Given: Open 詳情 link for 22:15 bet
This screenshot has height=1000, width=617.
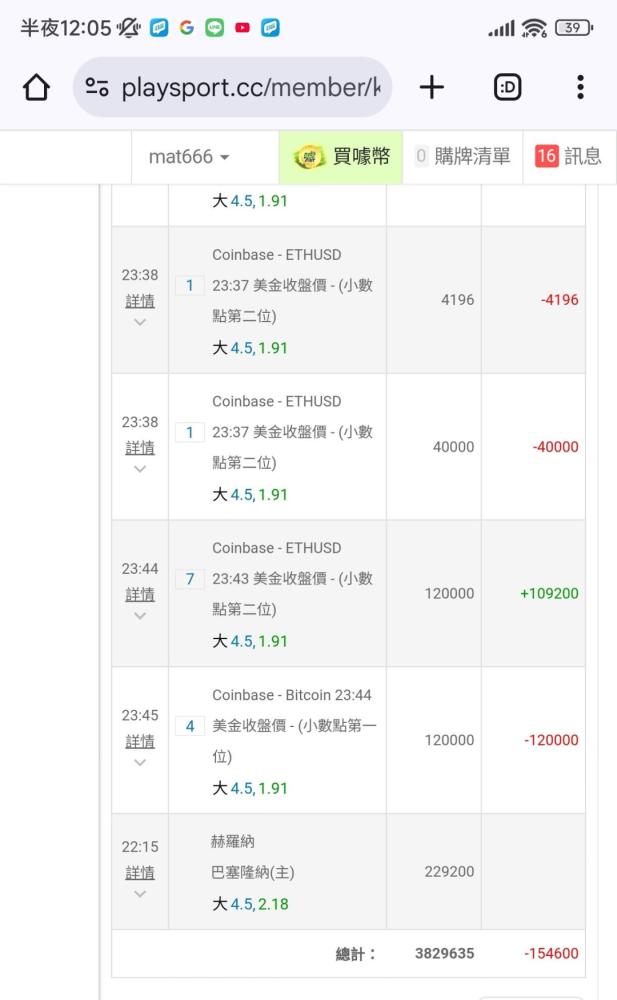Looking at the screenshot, I should click(140, 872).
